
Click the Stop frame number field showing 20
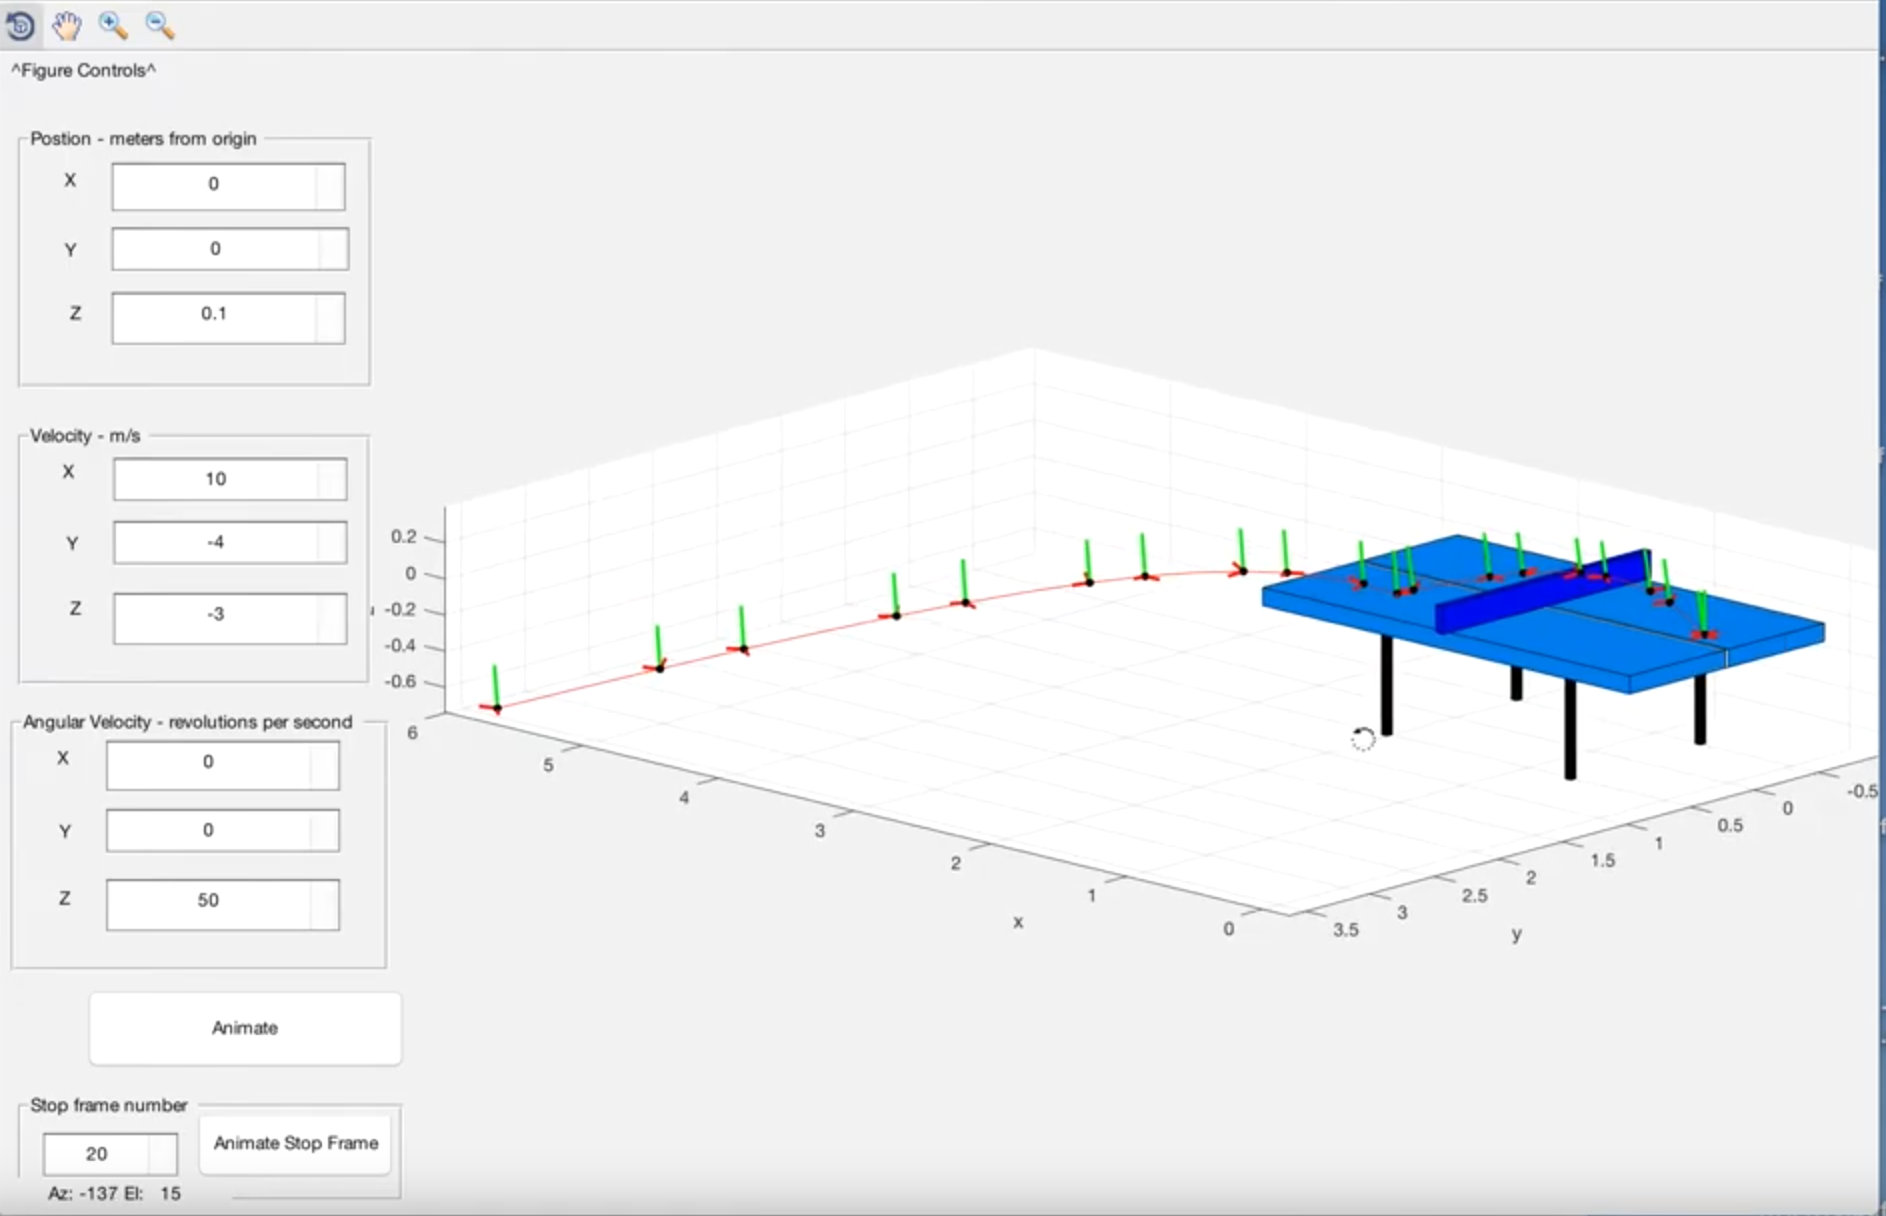(96, 1153)
